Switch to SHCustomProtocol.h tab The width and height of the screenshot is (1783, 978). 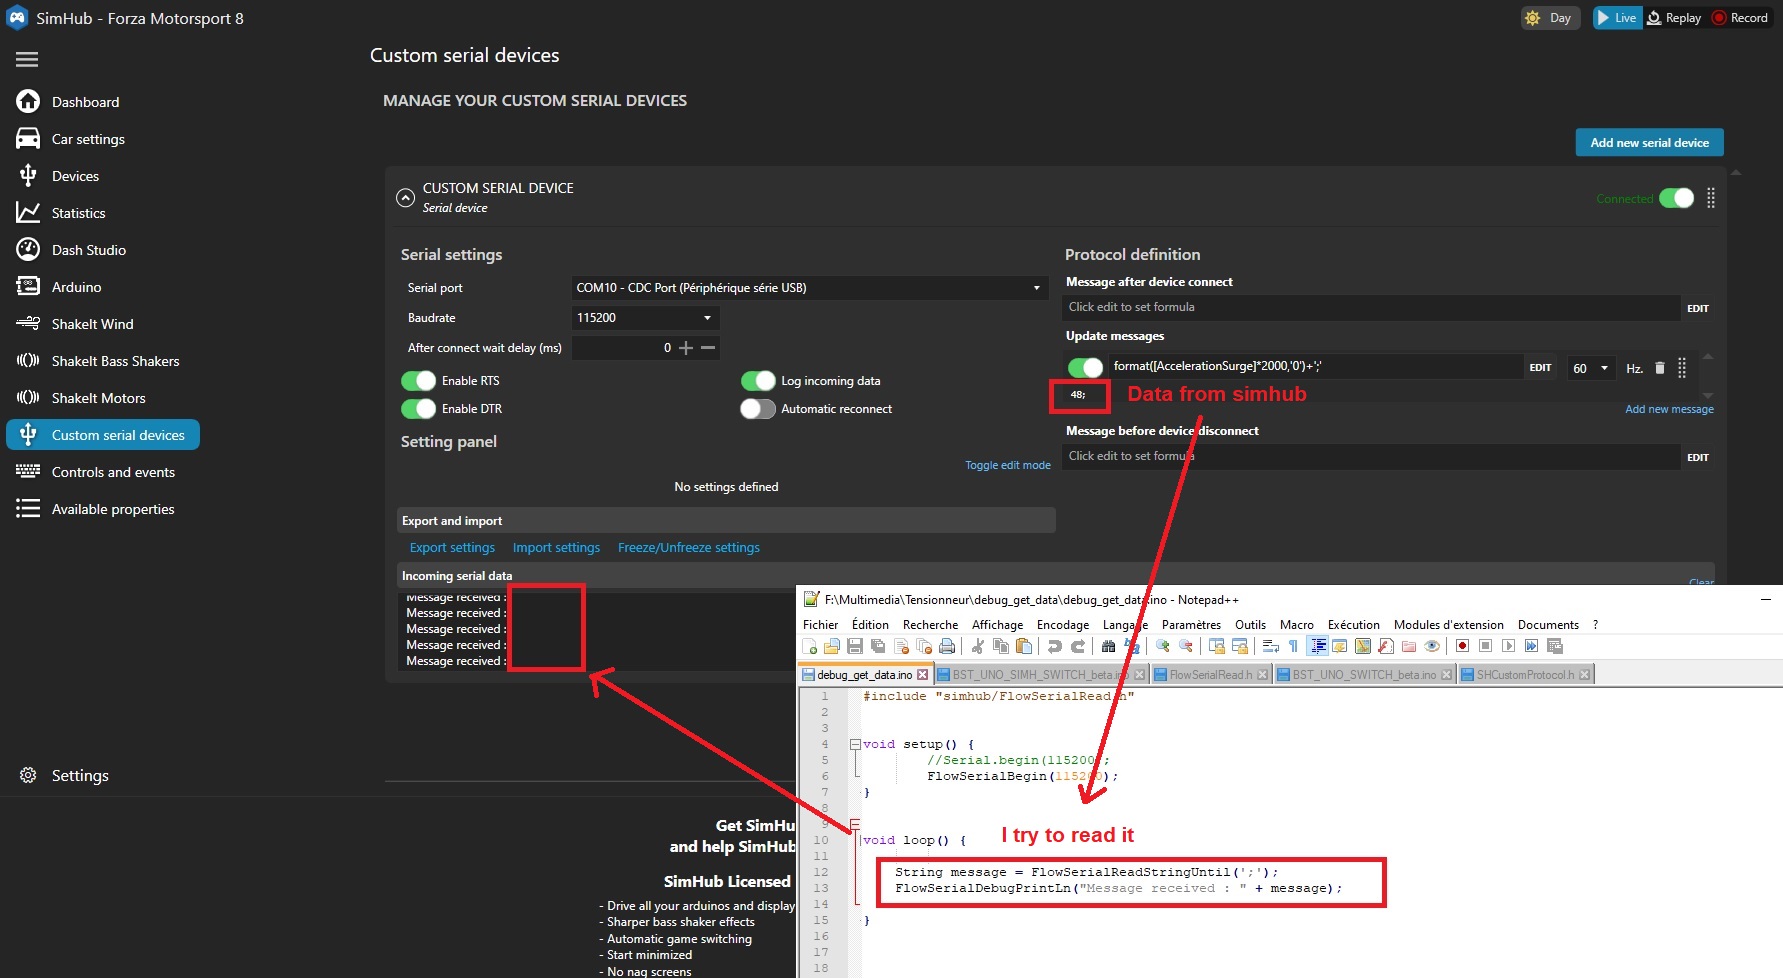pos(1525,675)
